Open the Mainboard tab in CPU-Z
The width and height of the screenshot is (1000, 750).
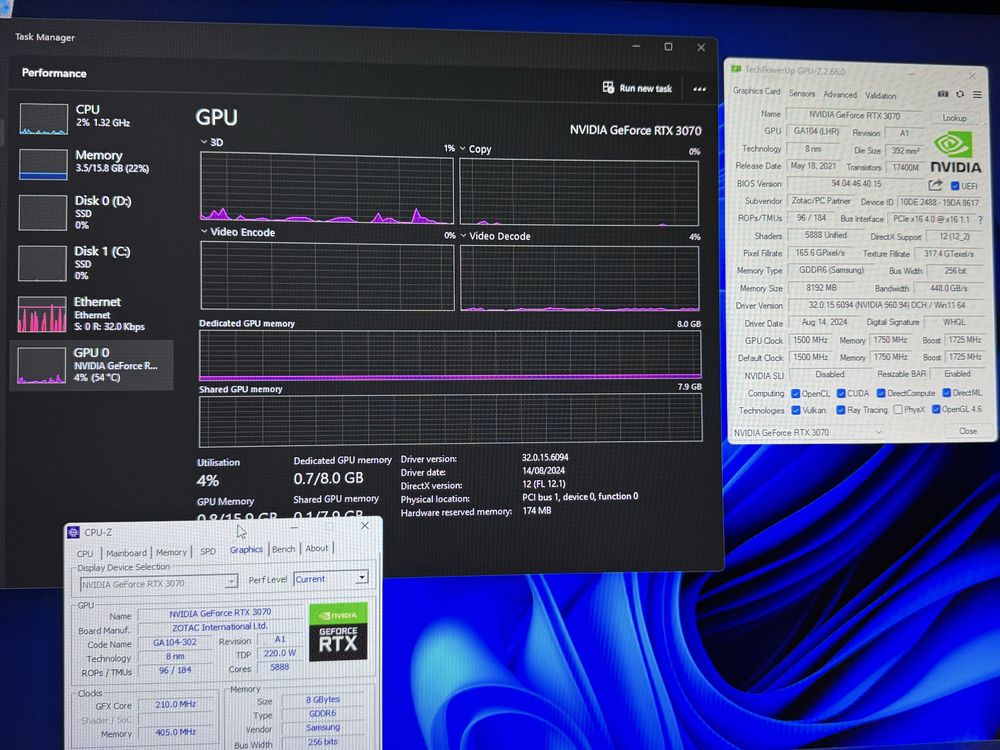pyautogui.click(x=126, y=553)
